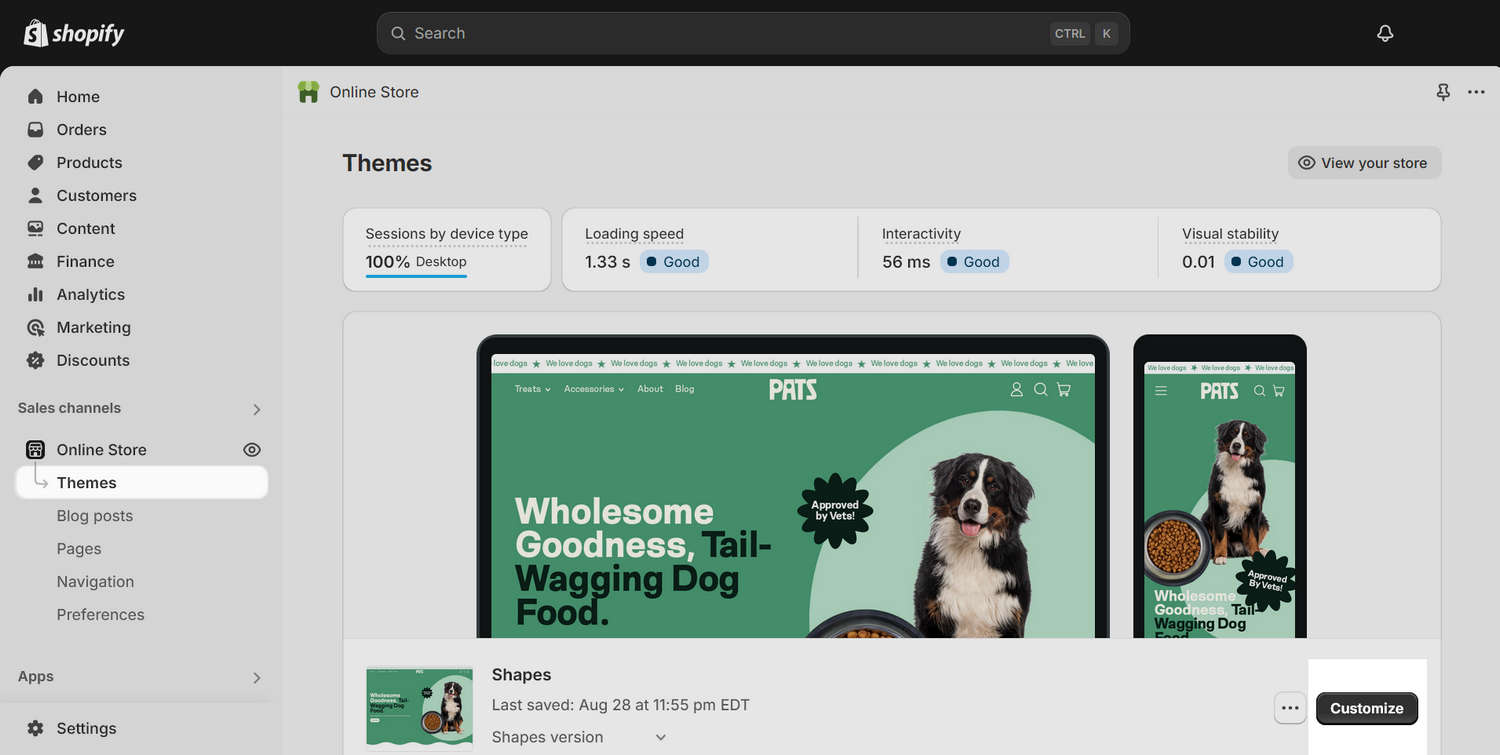Open the header three-dots menu
Screen dimensions: 1500x755
click(x=1476, y=92)
